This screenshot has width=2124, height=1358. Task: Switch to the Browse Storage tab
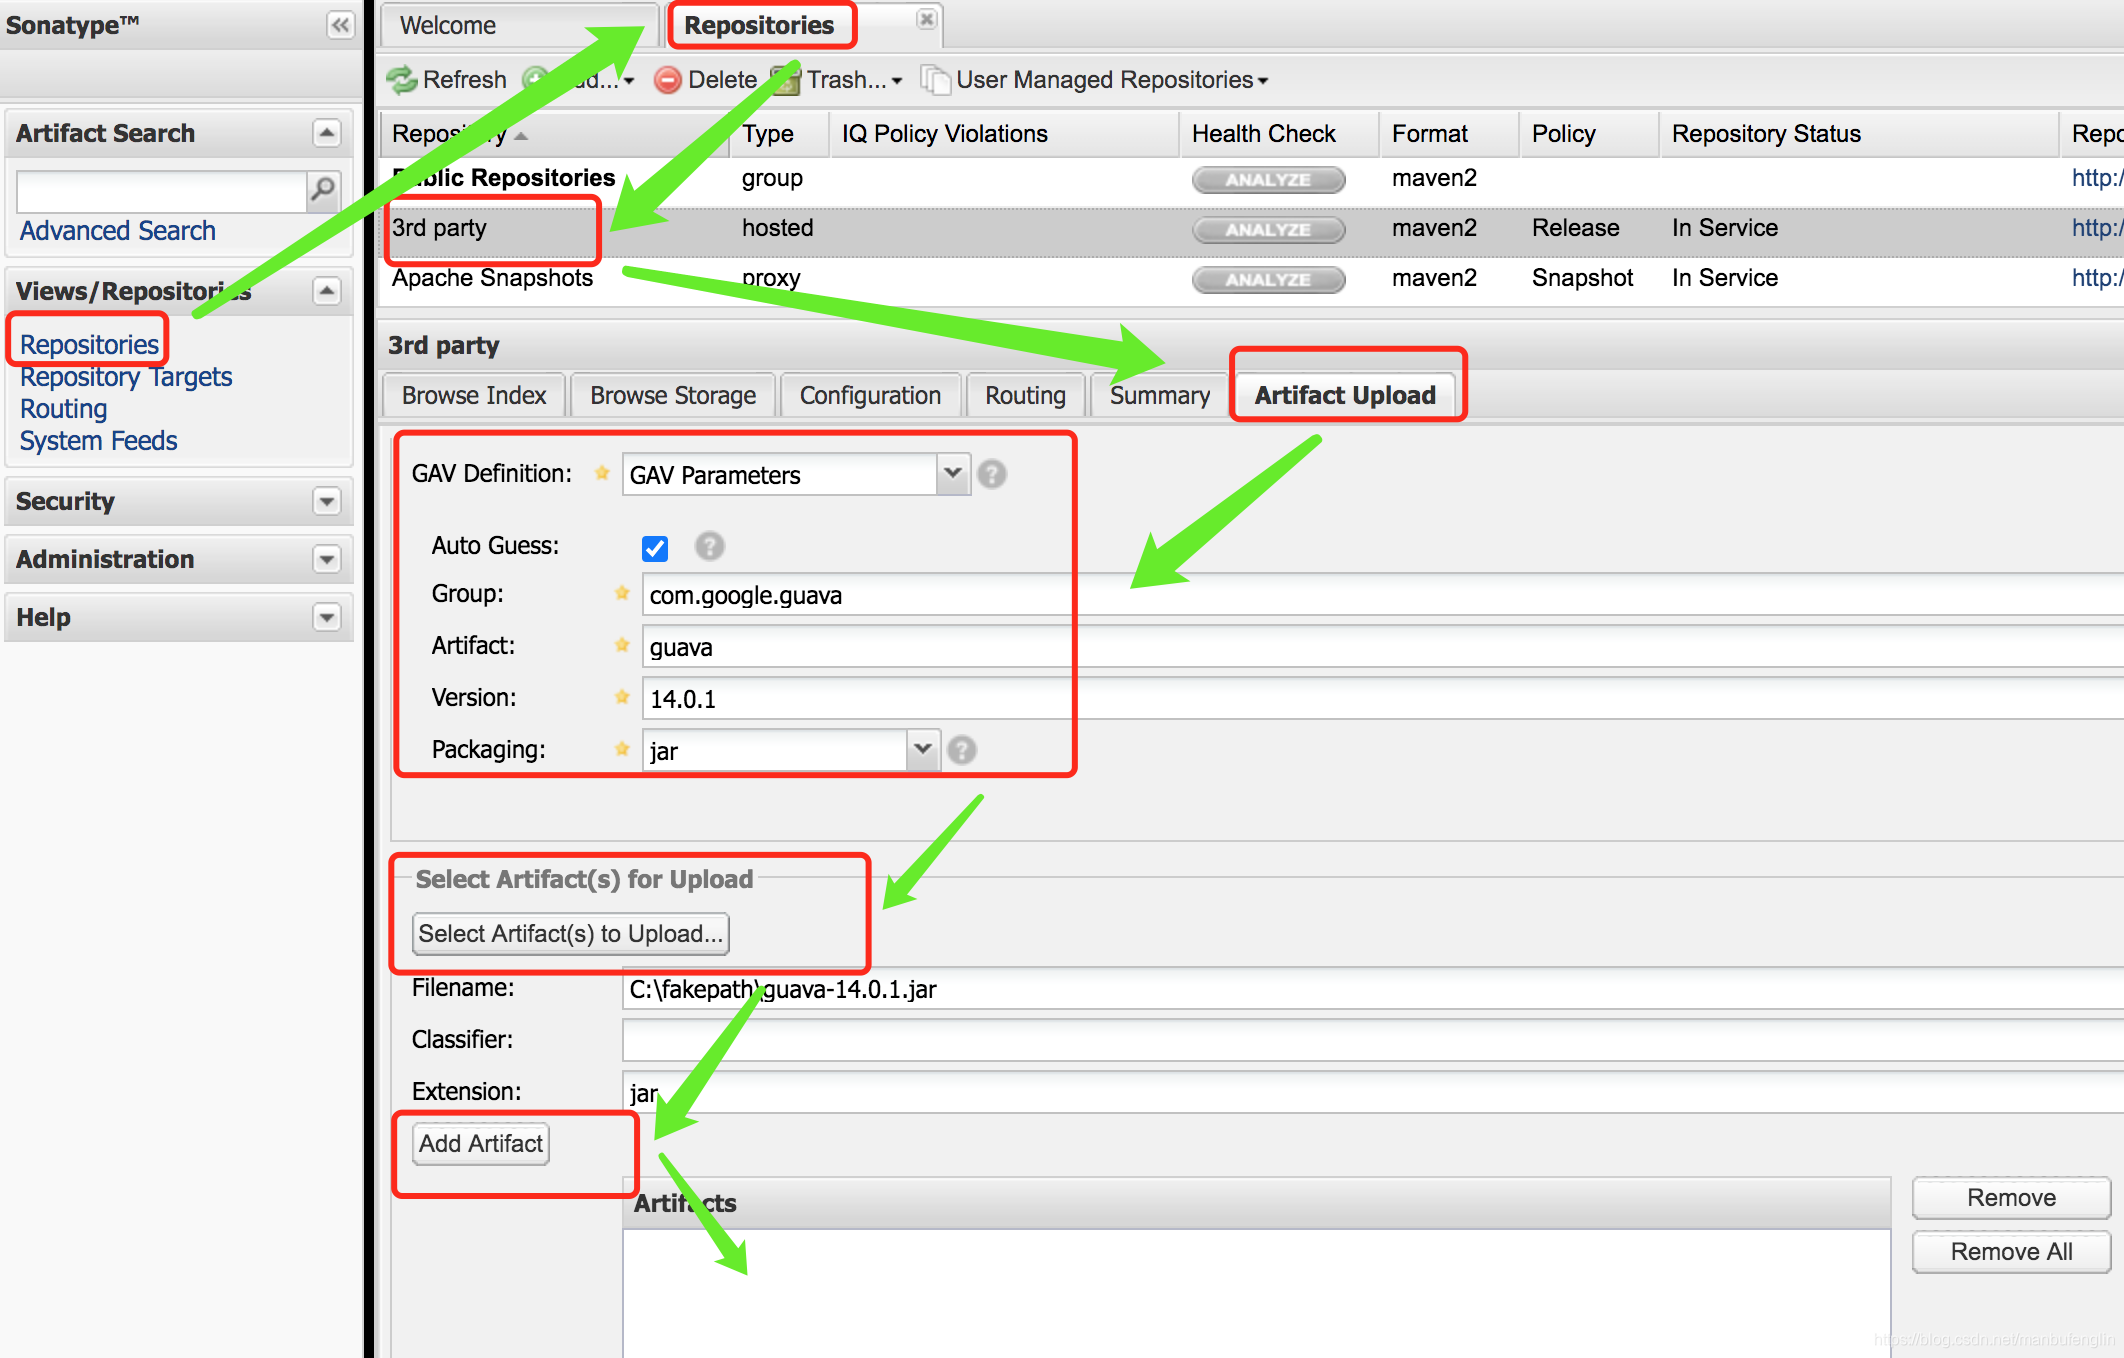pyautogui.click(x=672, y=396)
